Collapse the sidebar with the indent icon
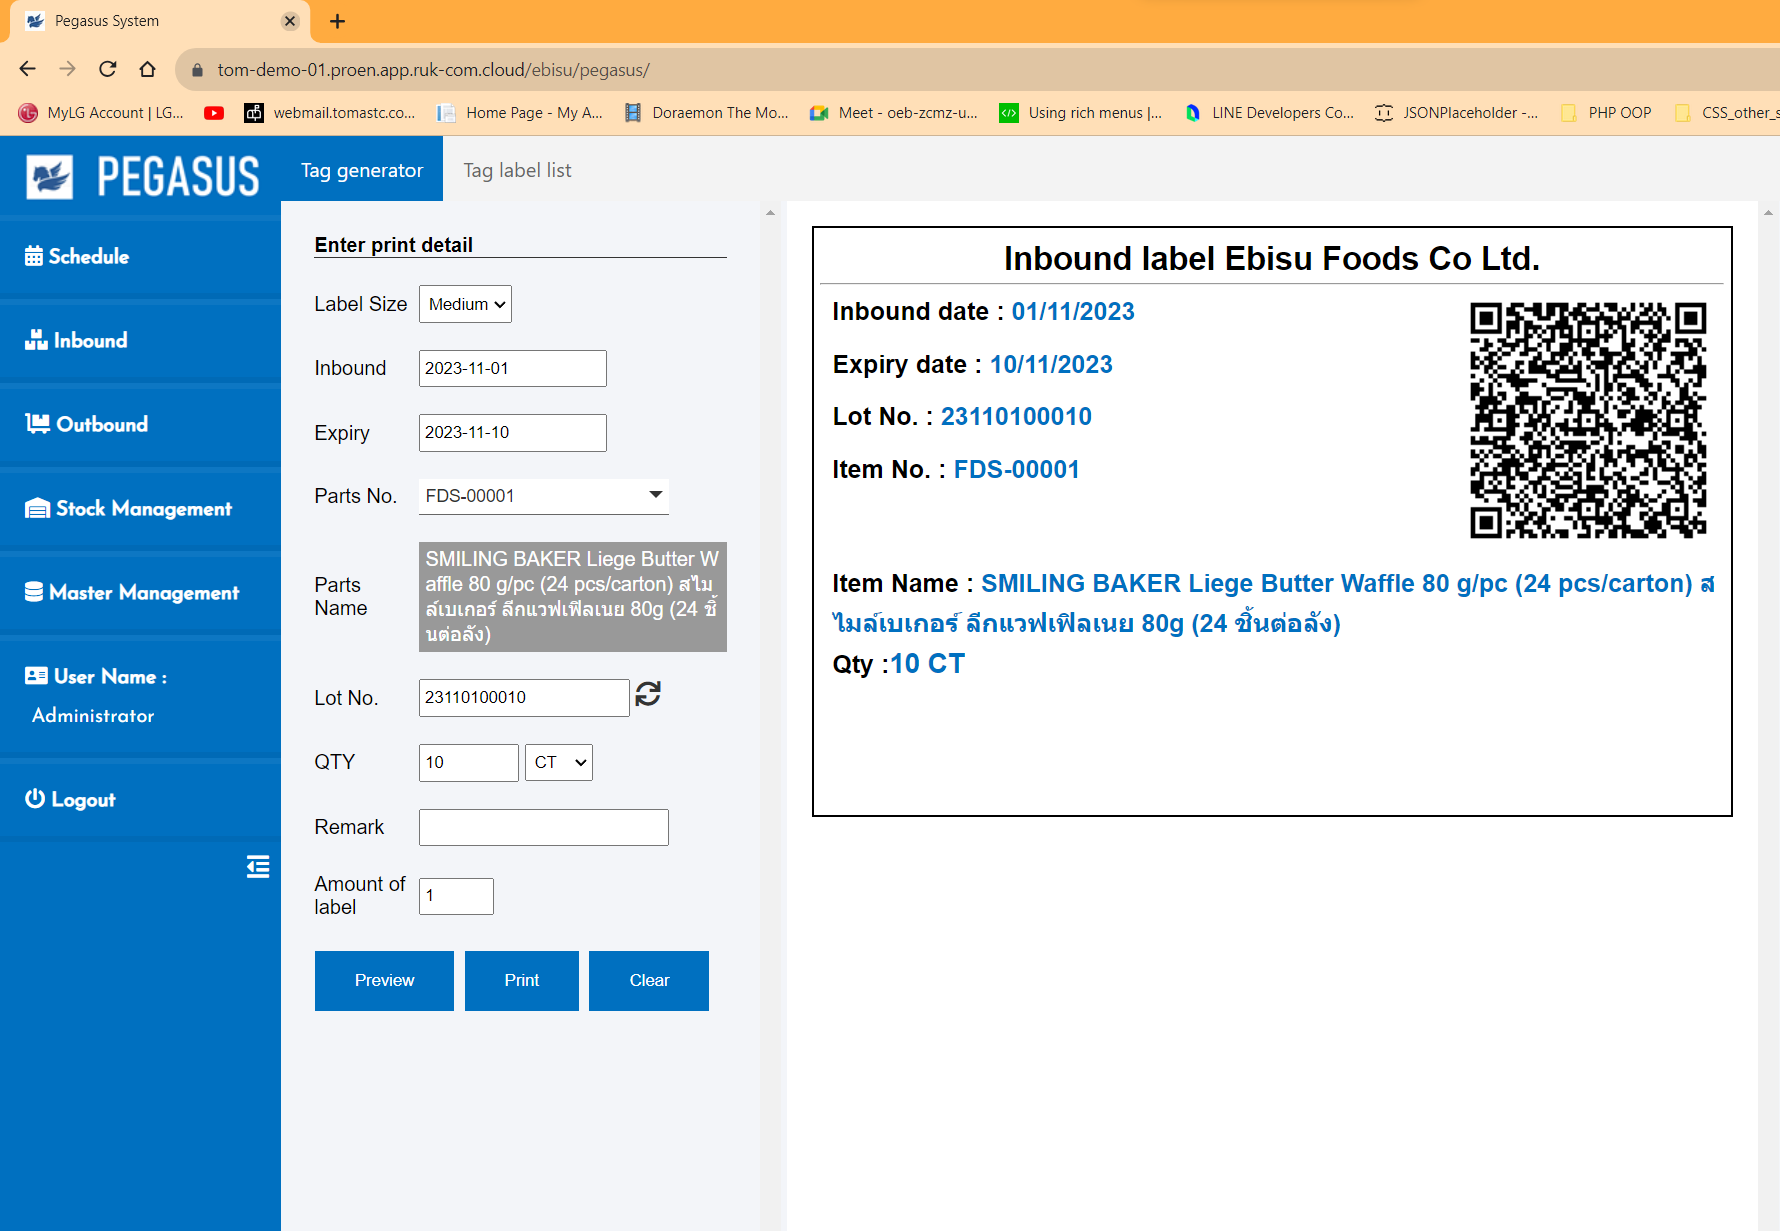The image size is (1780, 1231). pyautogui.click(x=258, y=866)
